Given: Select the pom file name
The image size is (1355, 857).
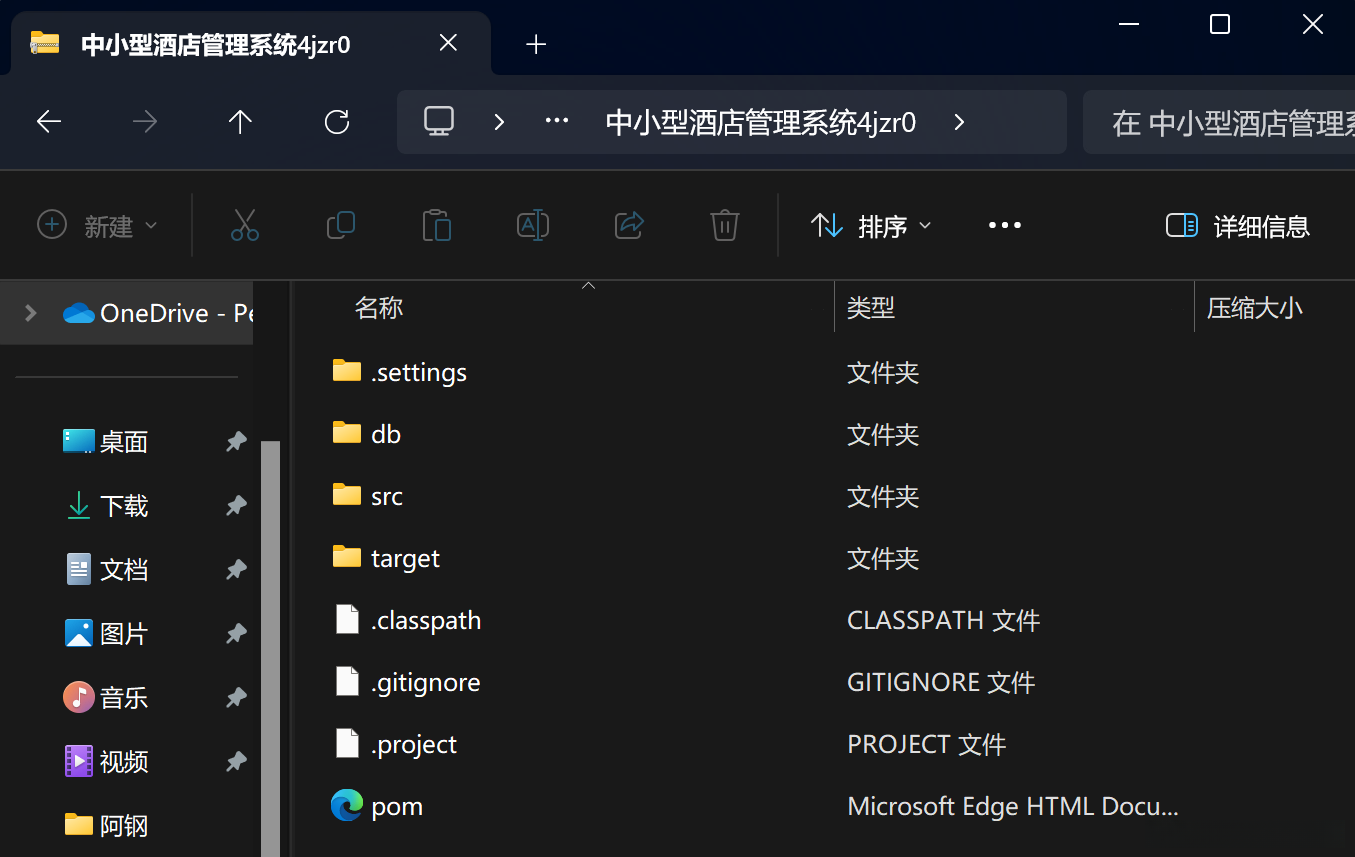Looking at the screenshot, I should (x=397, y=807).
